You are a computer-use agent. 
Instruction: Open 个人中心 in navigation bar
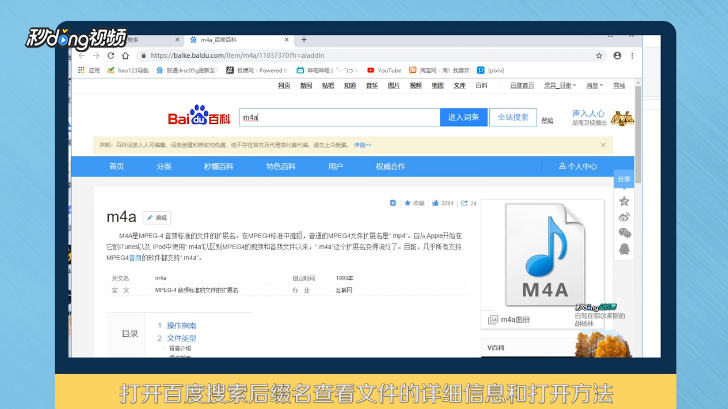[578, 167]
